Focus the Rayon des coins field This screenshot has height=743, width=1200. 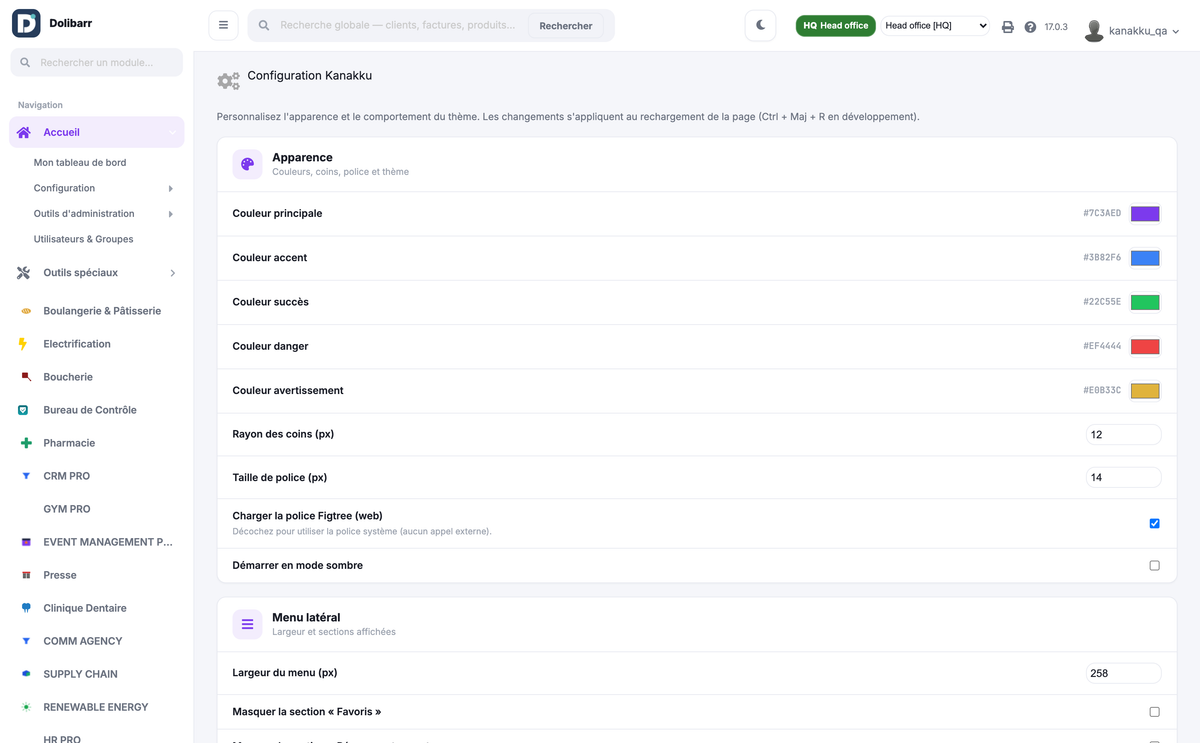click(1124, 435)
